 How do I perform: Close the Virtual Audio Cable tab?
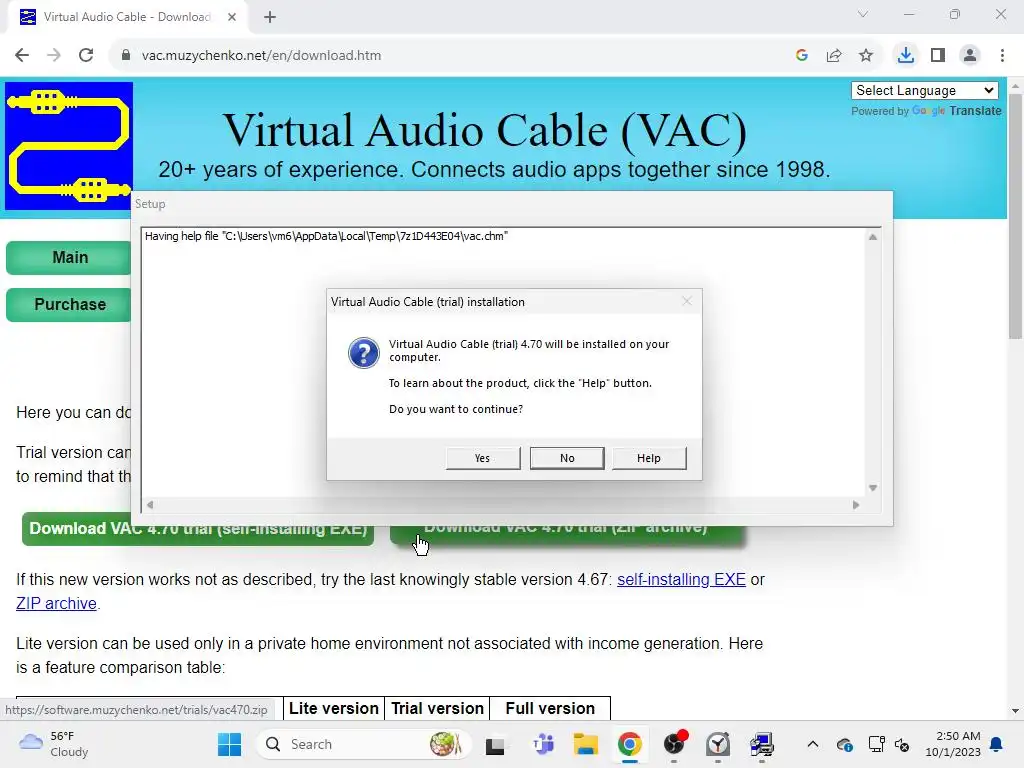[232, 17]
